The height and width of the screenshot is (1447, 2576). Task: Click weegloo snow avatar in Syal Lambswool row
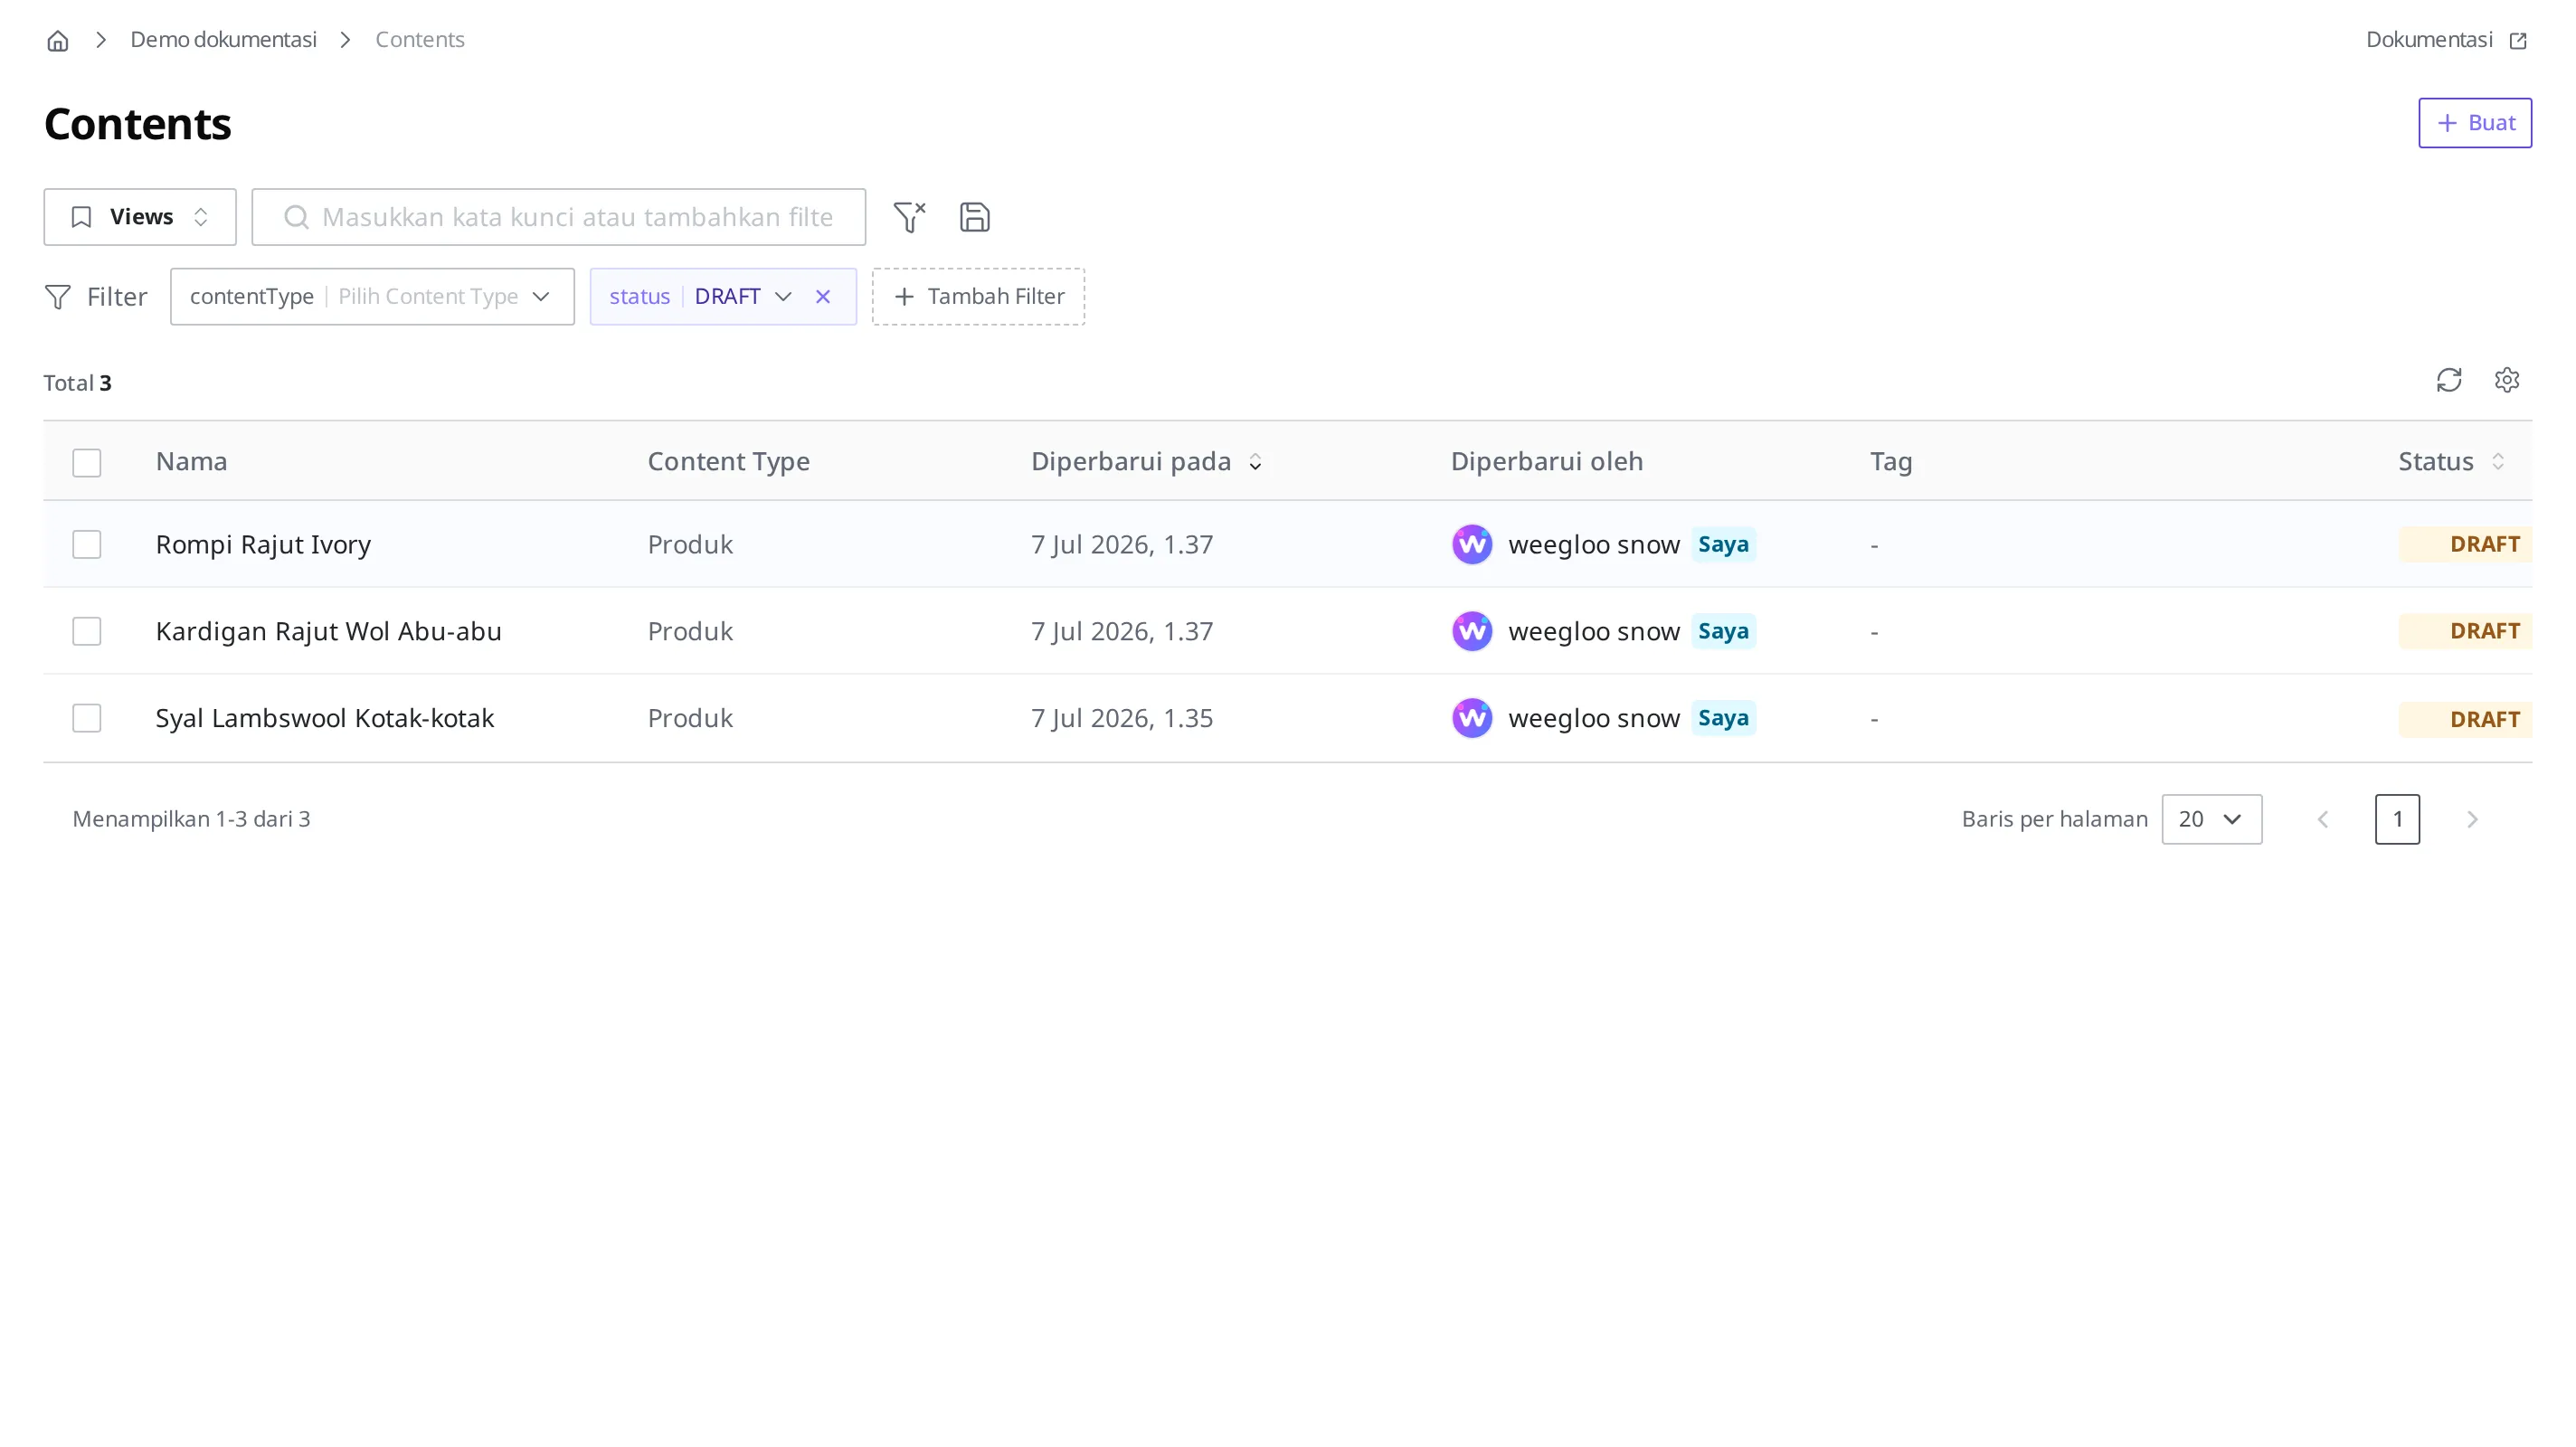tap(1472, 719)
